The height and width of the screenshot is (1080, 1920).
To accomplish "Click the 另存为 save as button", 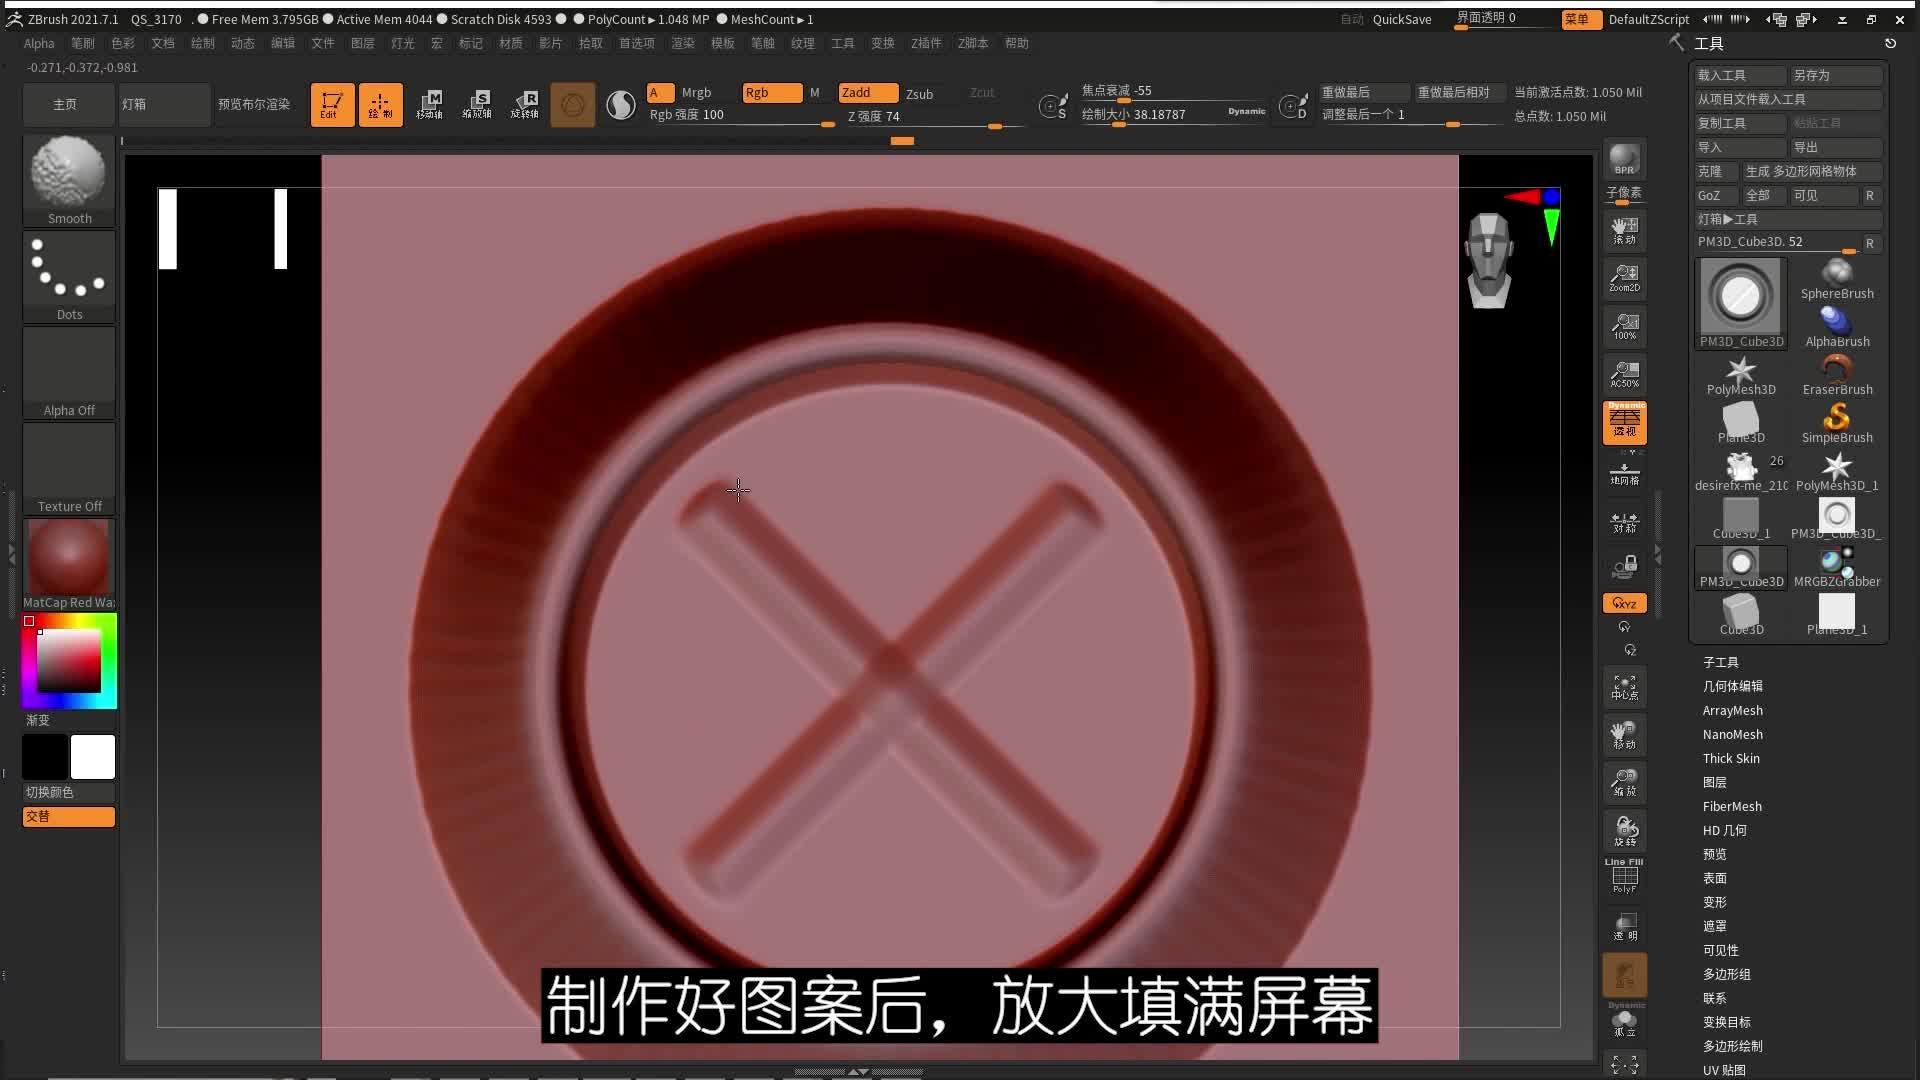I will (1836, 75).
